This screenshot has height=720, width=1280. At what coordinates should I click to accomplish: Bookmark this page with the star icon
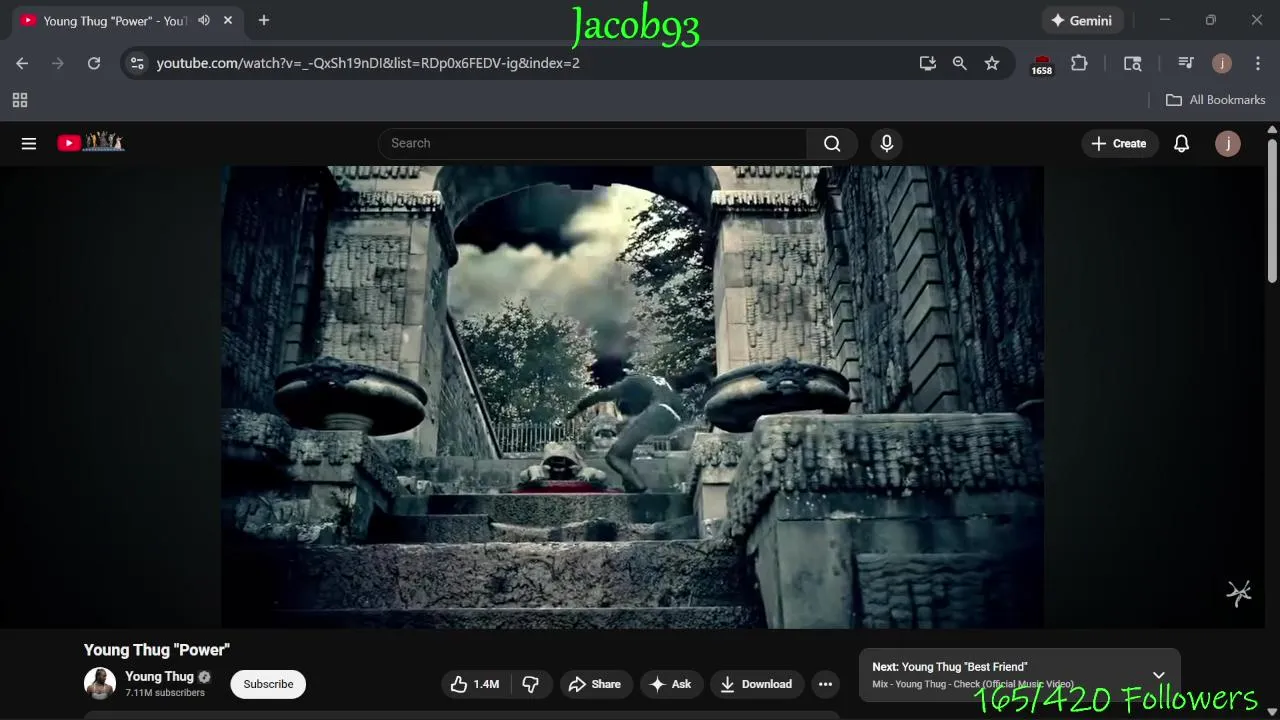point(992,63)
